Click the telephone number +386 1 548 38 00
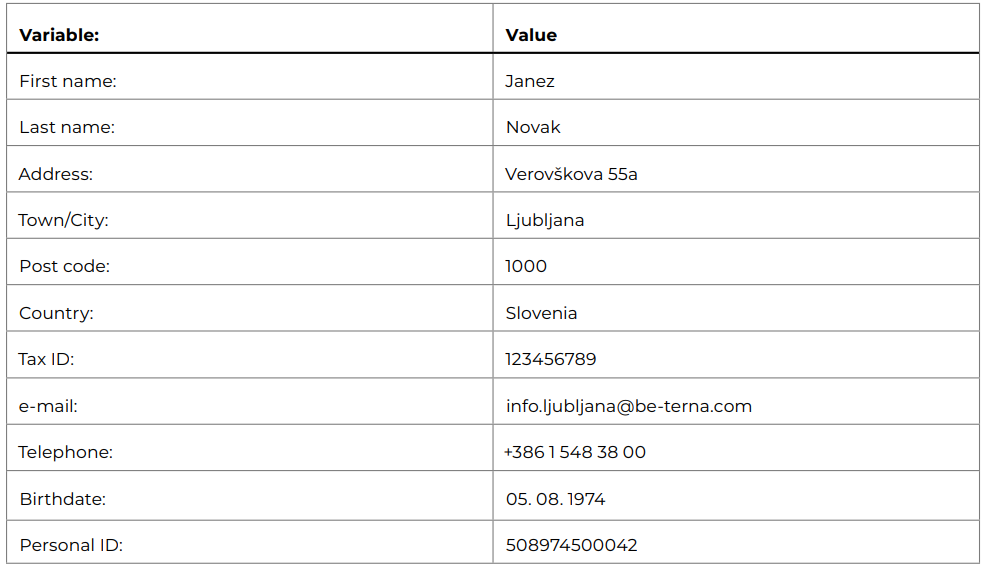Screen dimensions: 988x570 (x=575, y=452)
